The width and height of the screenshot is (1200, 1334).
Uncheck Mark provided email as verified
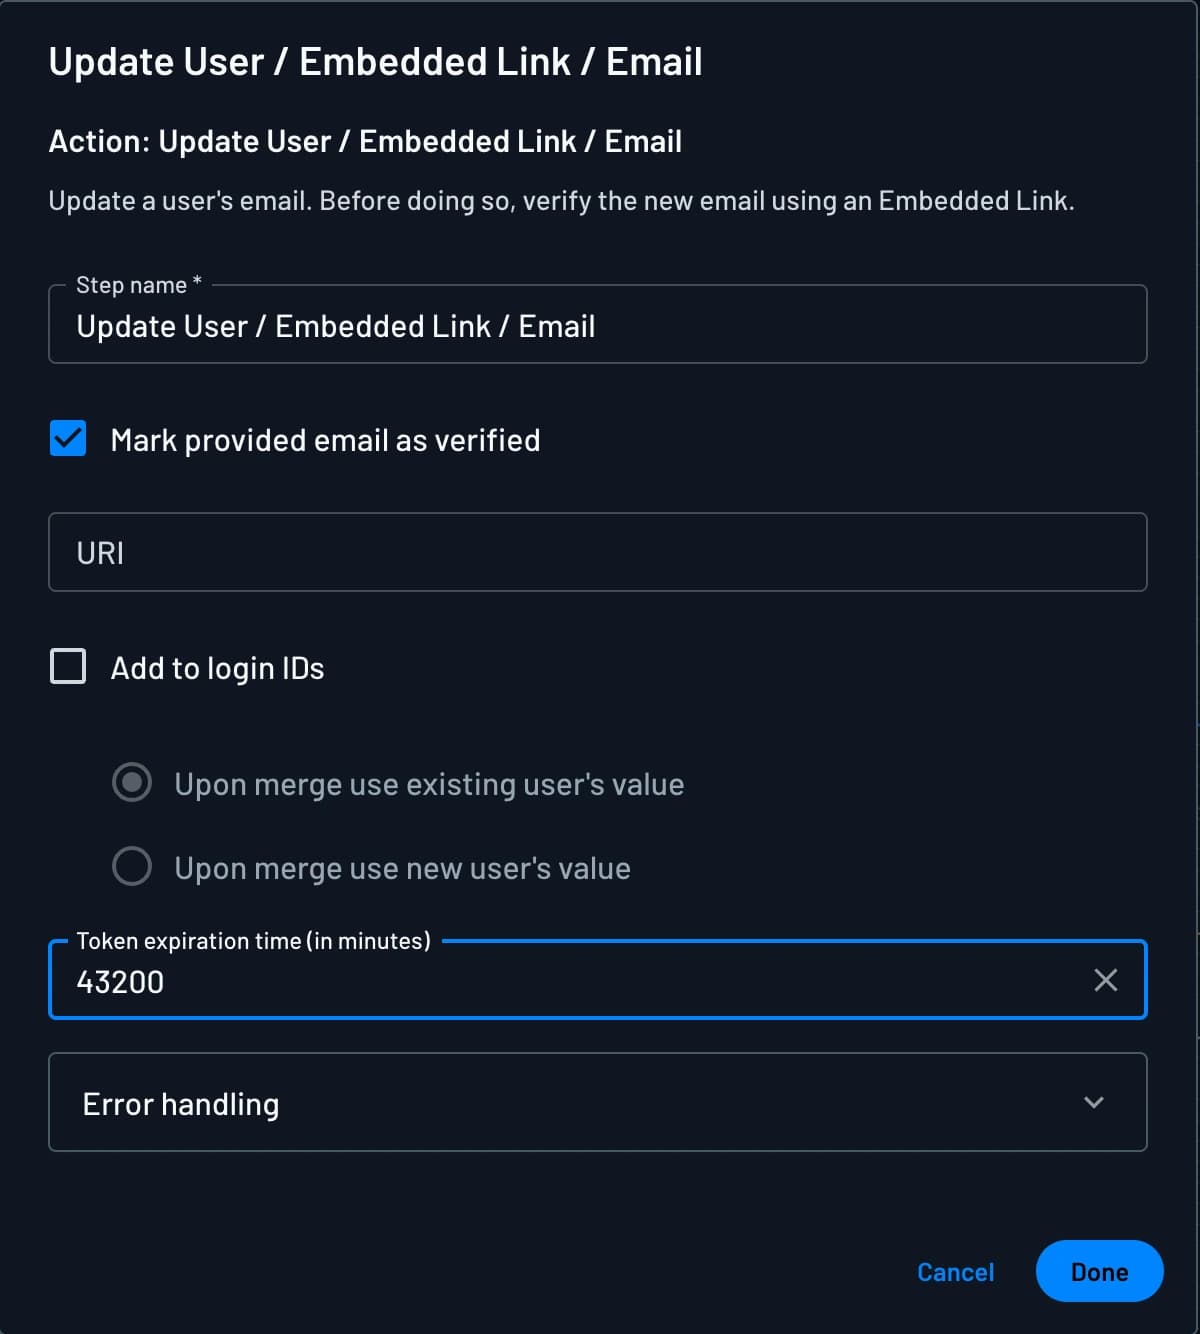(x=67, y=438)
